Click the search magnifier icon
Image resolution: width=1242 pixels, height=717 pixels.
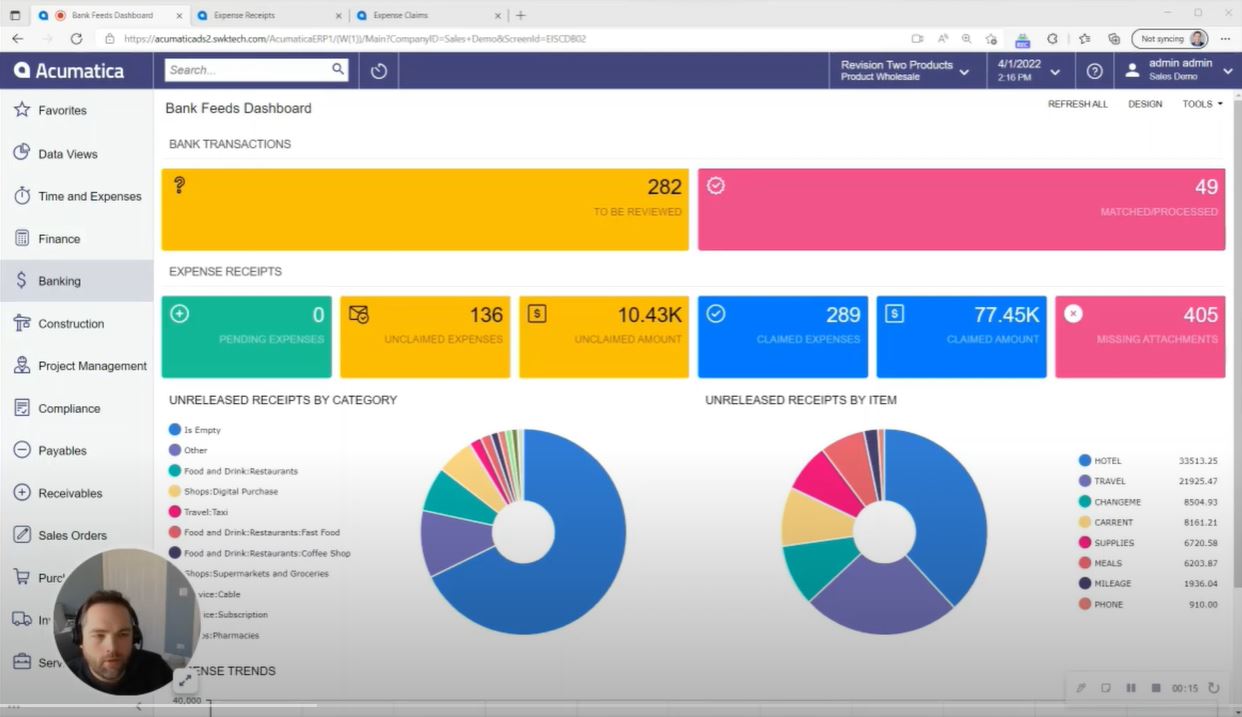pos(338,70)
